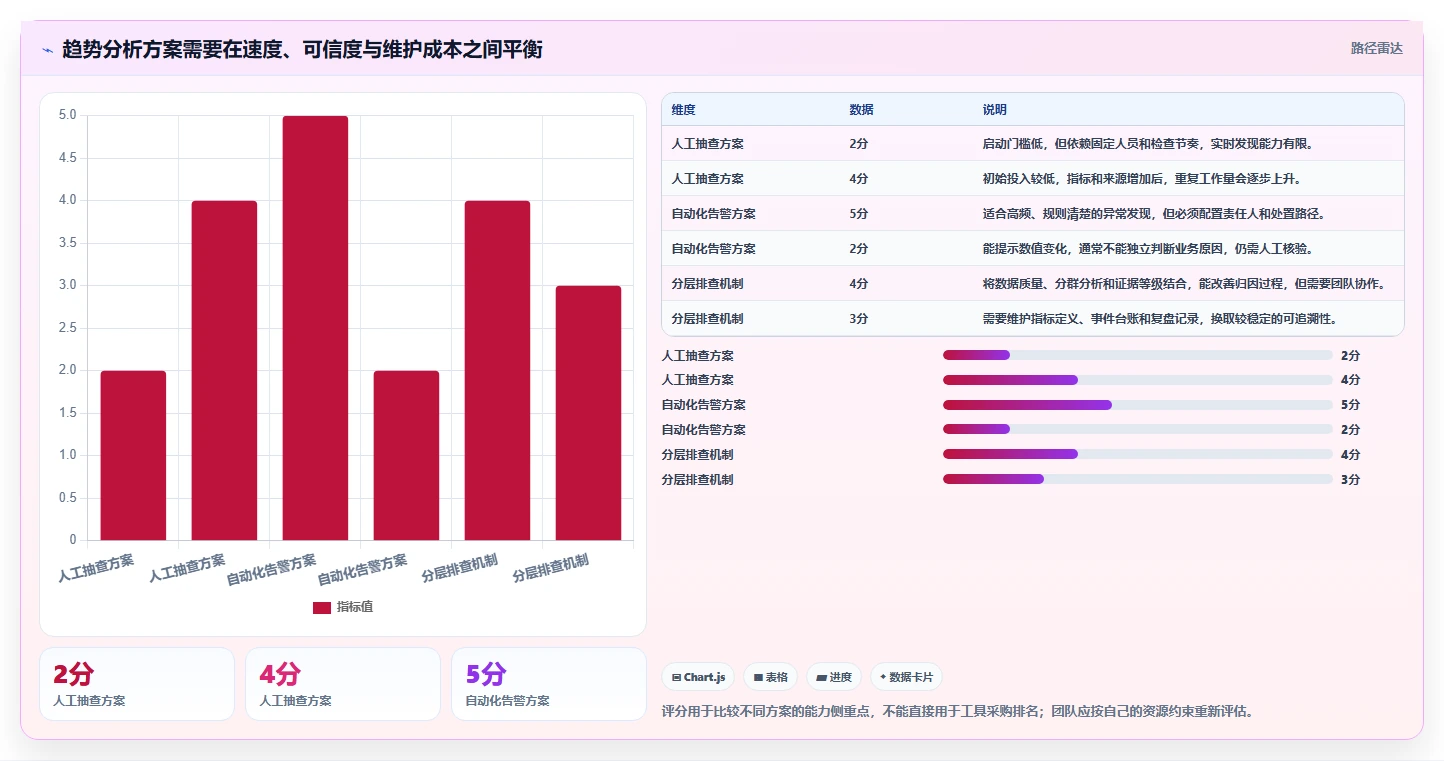Click the 人工抽查方案 4分 progress bar
Screen dimensions: 1444x761
[1137, 380]
